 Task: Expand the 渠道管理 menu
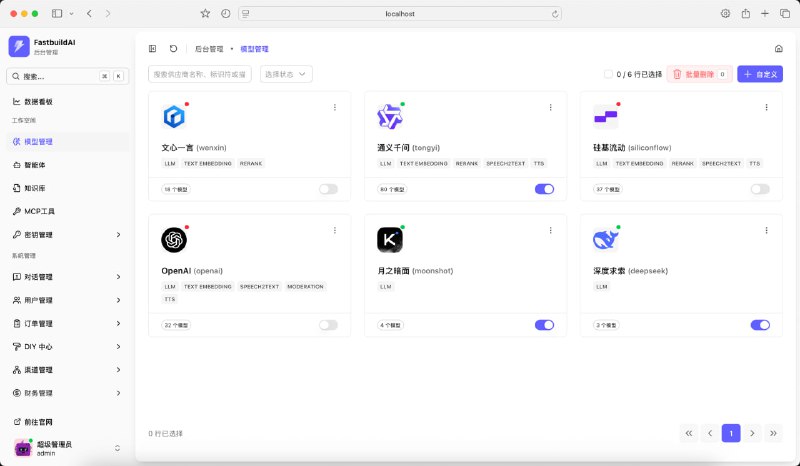(x=67, y=370)
